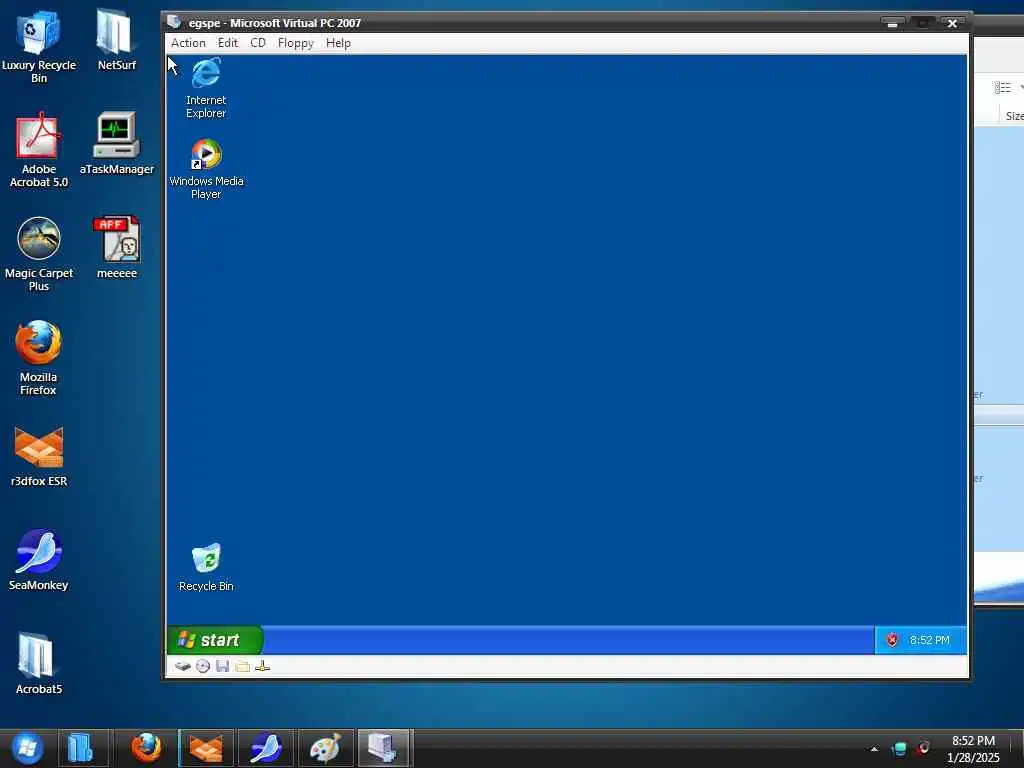Click the XP start button

pos(214,640)
